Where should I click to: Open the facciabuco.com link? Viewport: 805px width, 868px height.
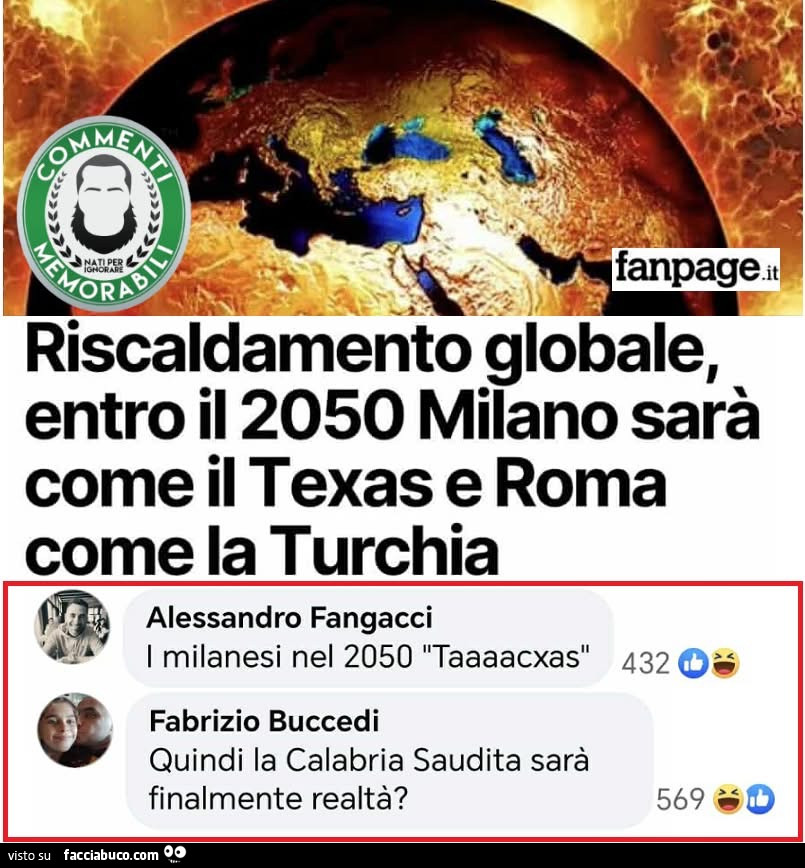(x=111, y=855)
